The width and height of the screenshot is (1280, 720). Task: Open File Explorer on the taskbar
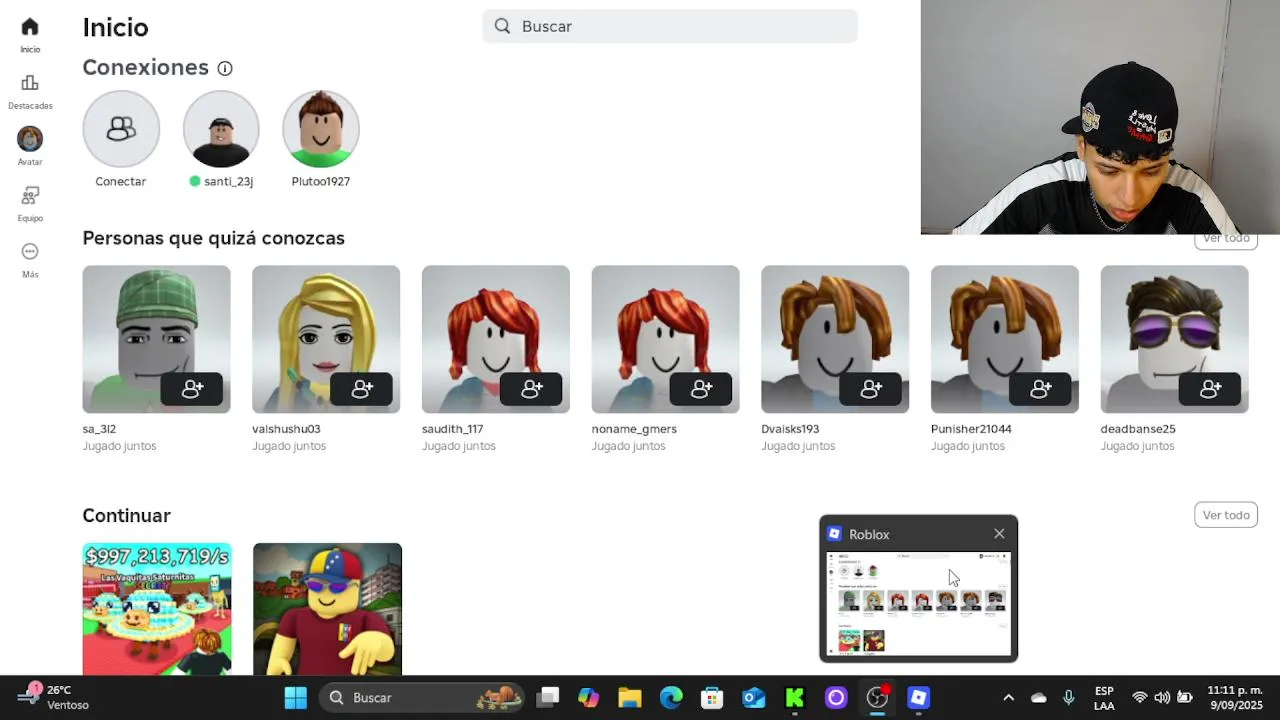[629, 698]
